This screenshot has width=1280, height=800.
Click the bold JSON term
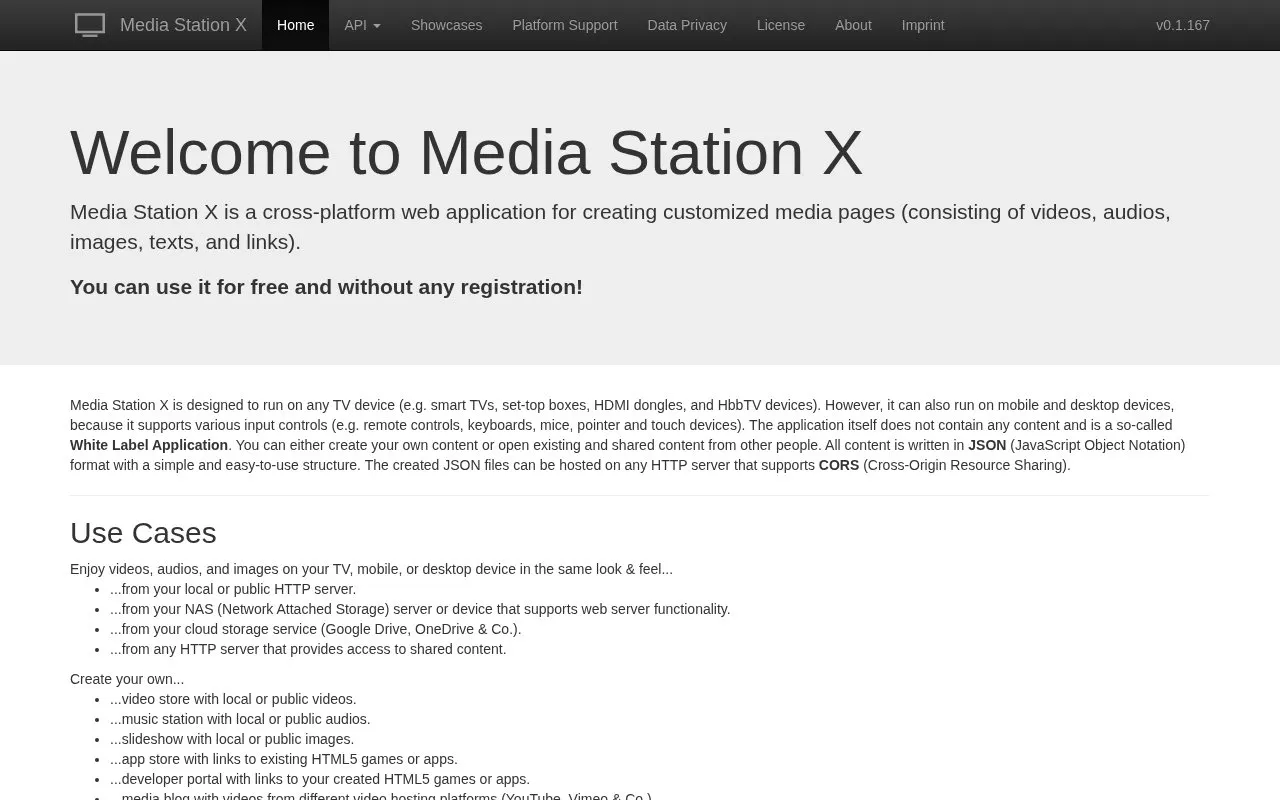tap(987, 445)
